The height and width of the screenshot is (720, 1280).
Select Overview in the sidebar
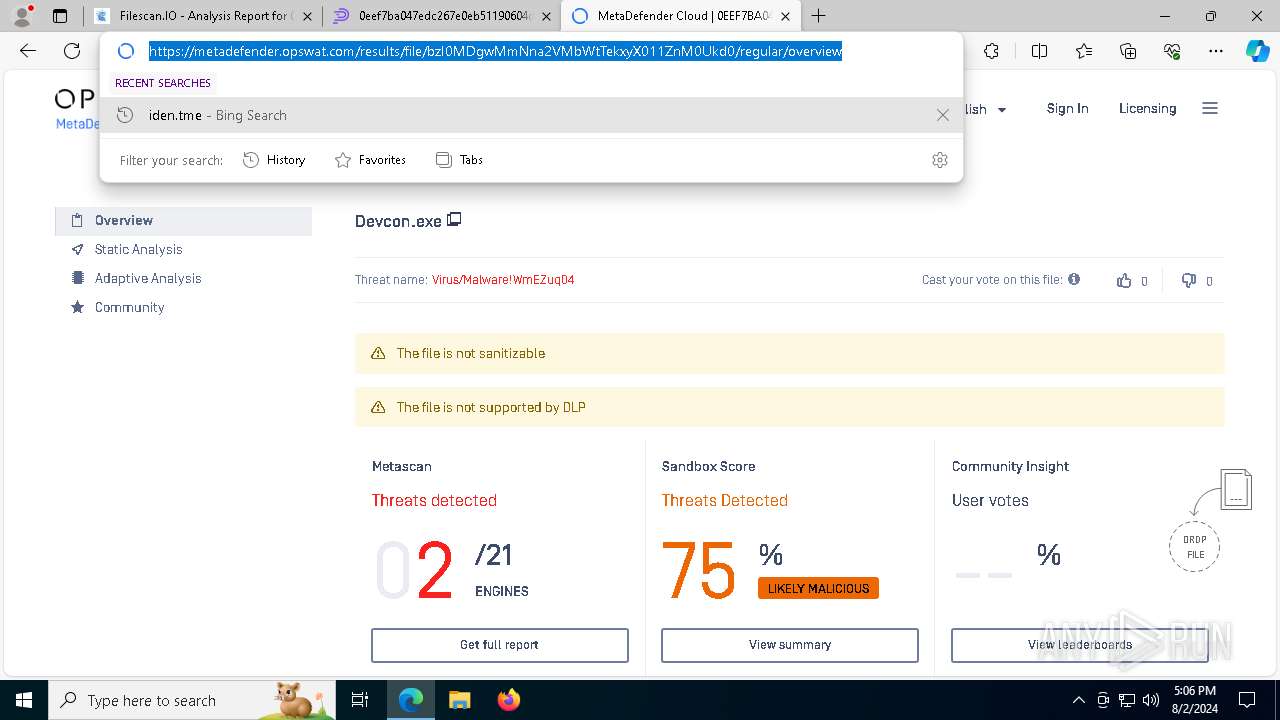point(183,221)
